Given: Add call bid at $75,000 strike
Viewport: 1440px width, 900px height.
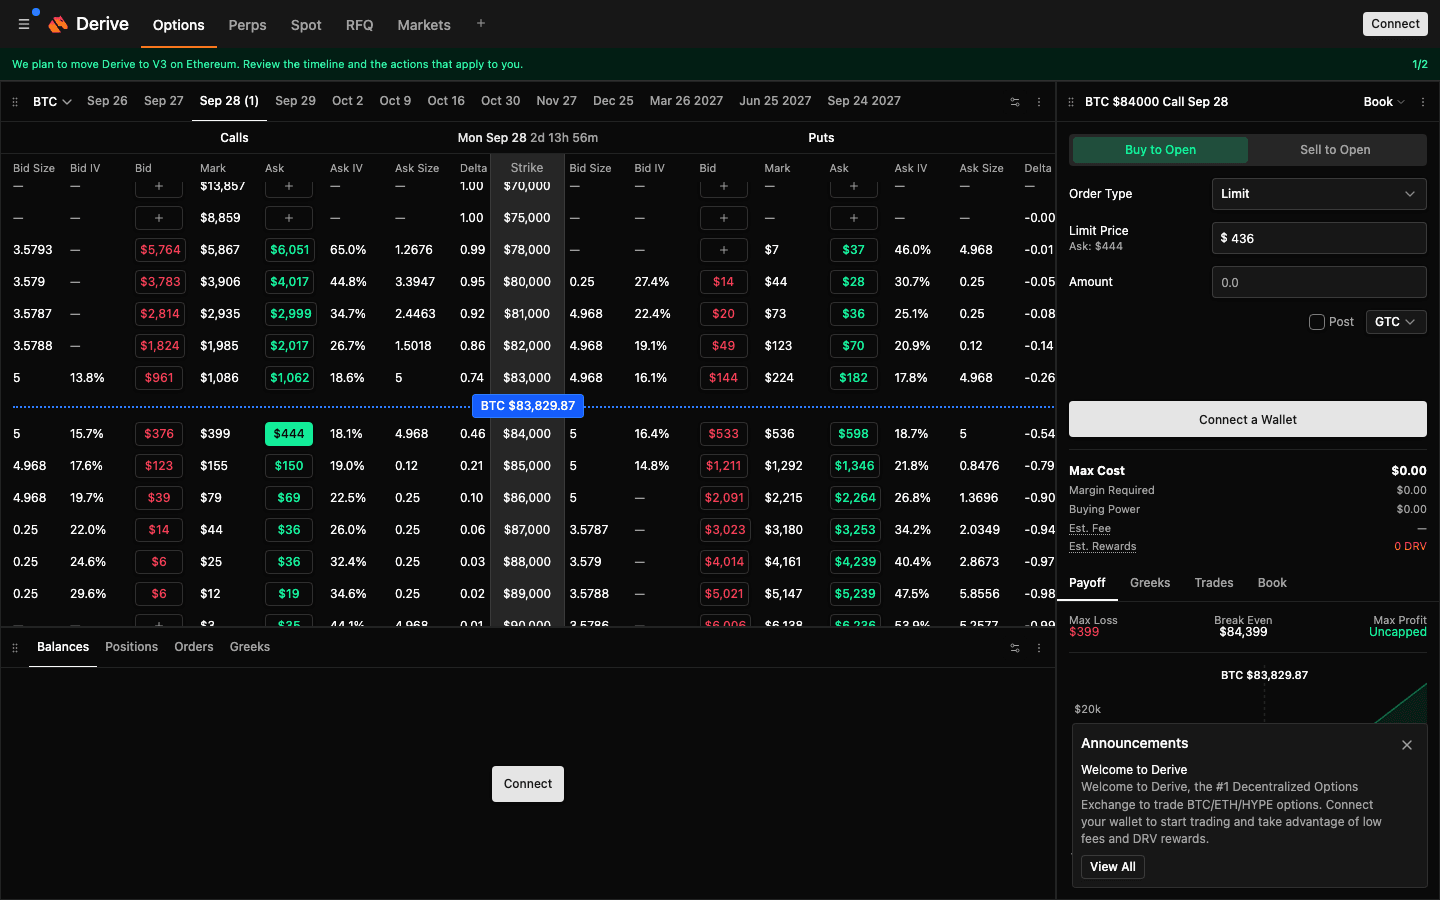Looking at the screenshot, I should point(159,218).
